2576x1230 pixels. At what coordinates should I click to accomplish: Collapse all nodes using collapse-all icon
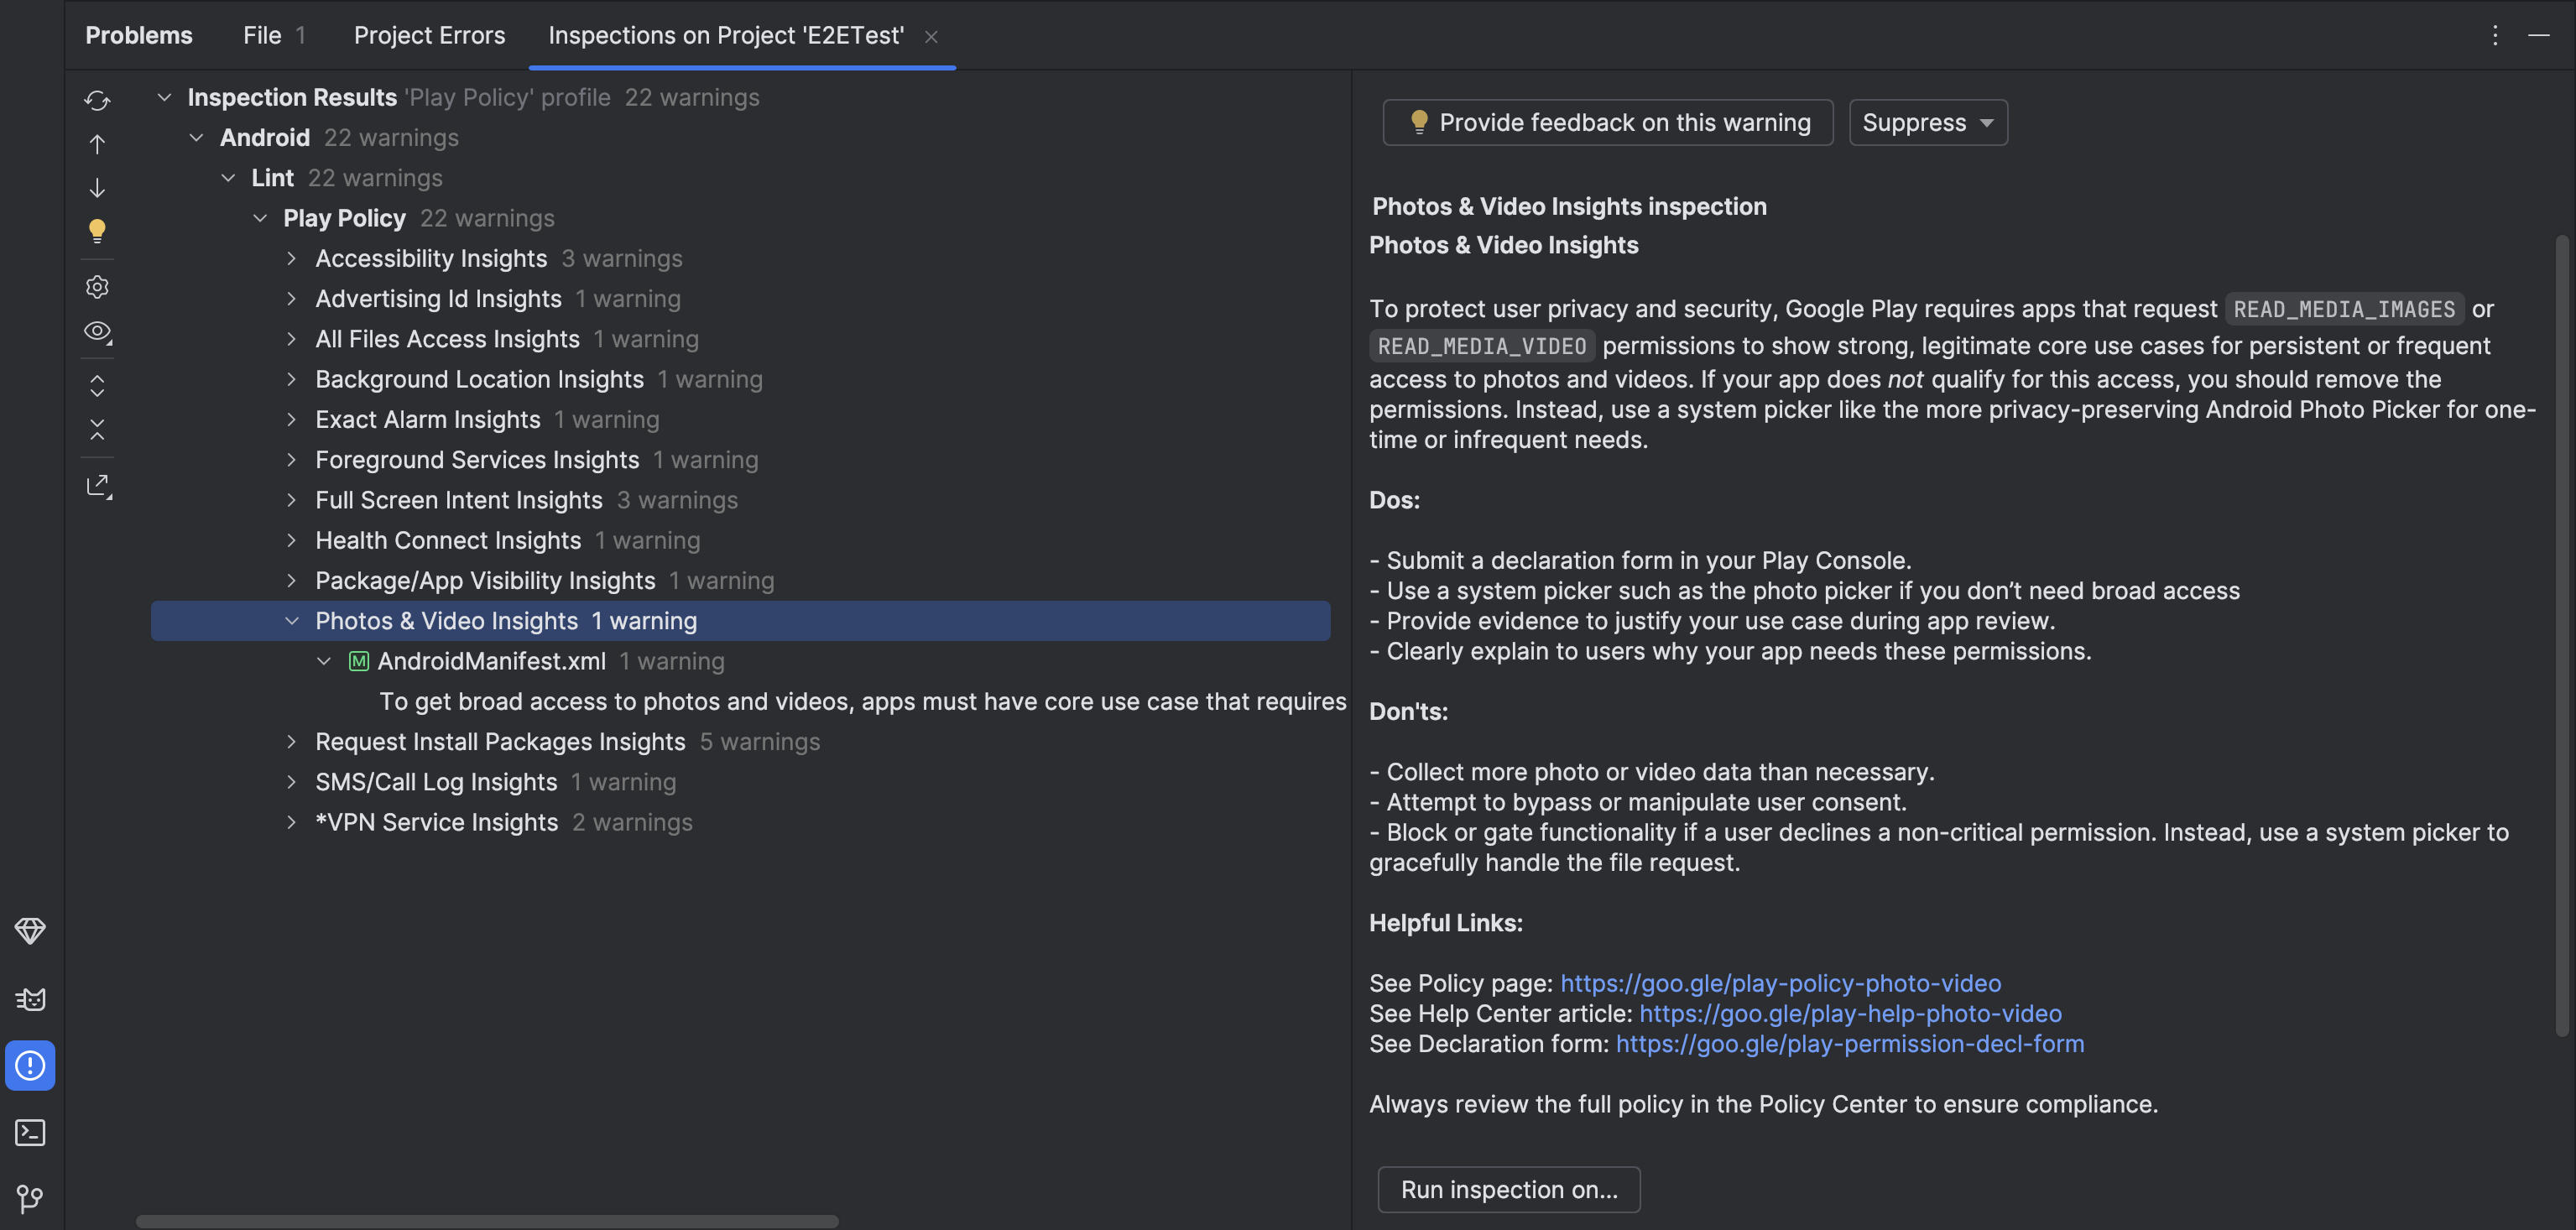(97, 429)
